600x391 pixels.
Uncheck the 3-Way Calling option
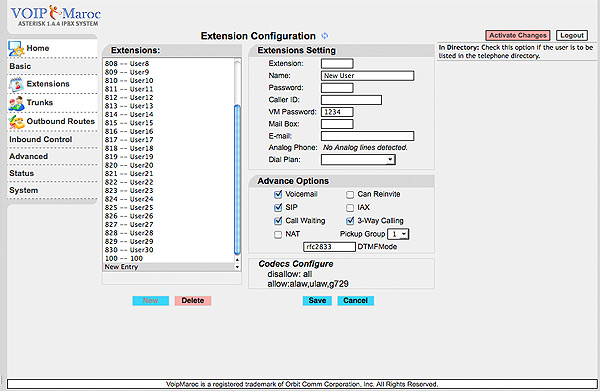[350, 221]
